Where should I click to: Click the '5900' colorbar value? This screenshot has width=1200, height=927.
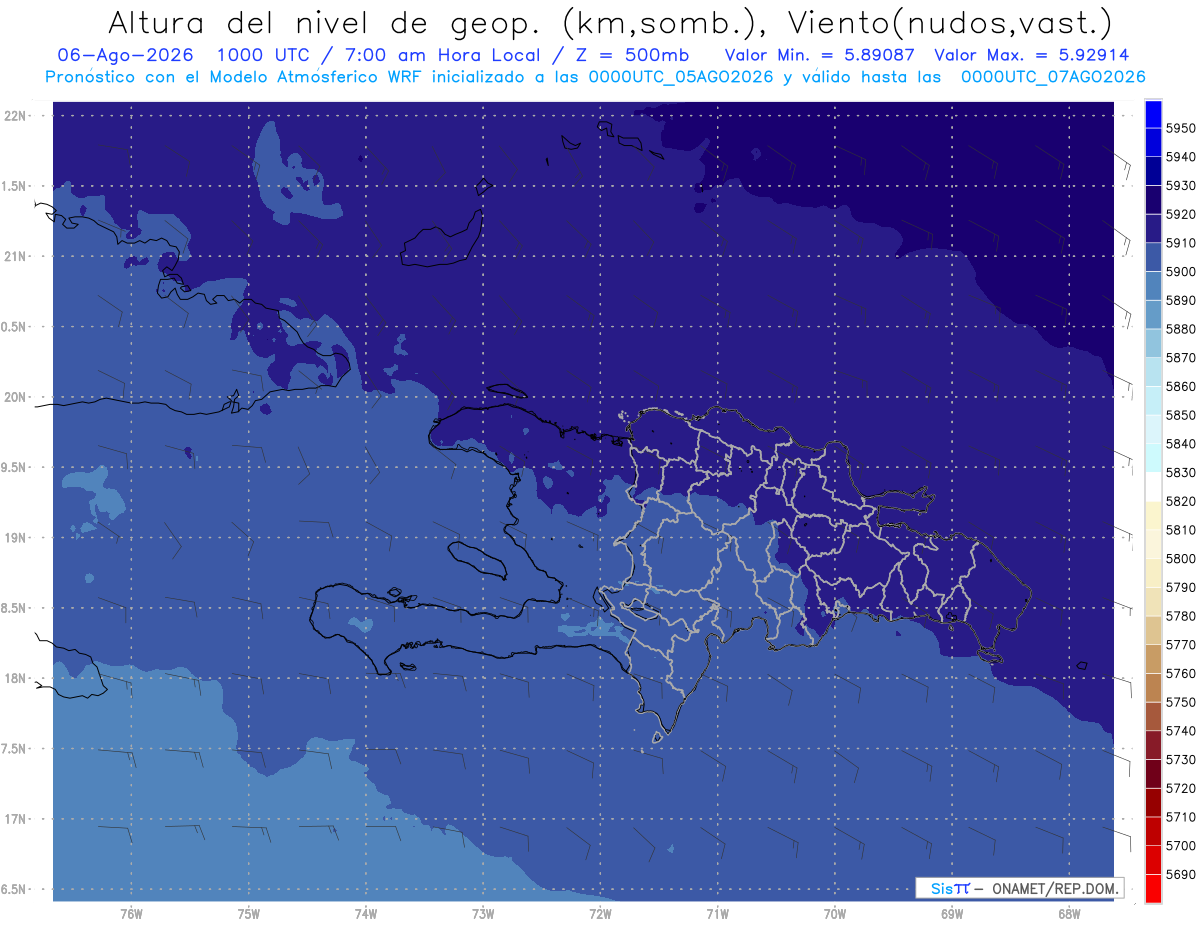click(1180, 271)
